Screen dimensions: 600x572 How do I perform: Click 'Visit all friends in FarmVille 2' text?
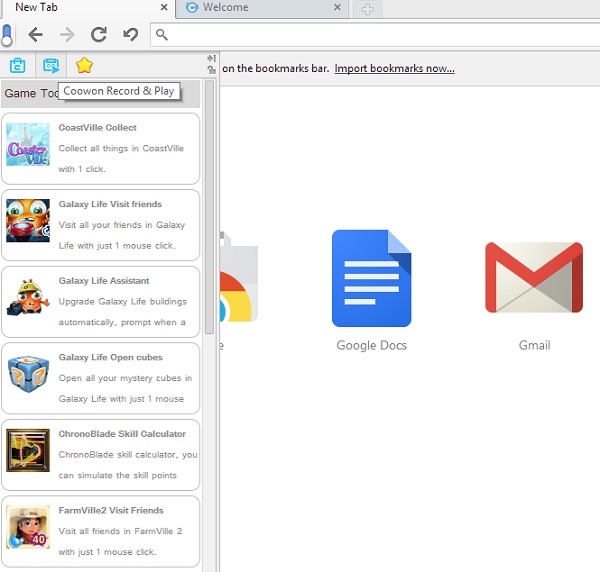point(120,531)
